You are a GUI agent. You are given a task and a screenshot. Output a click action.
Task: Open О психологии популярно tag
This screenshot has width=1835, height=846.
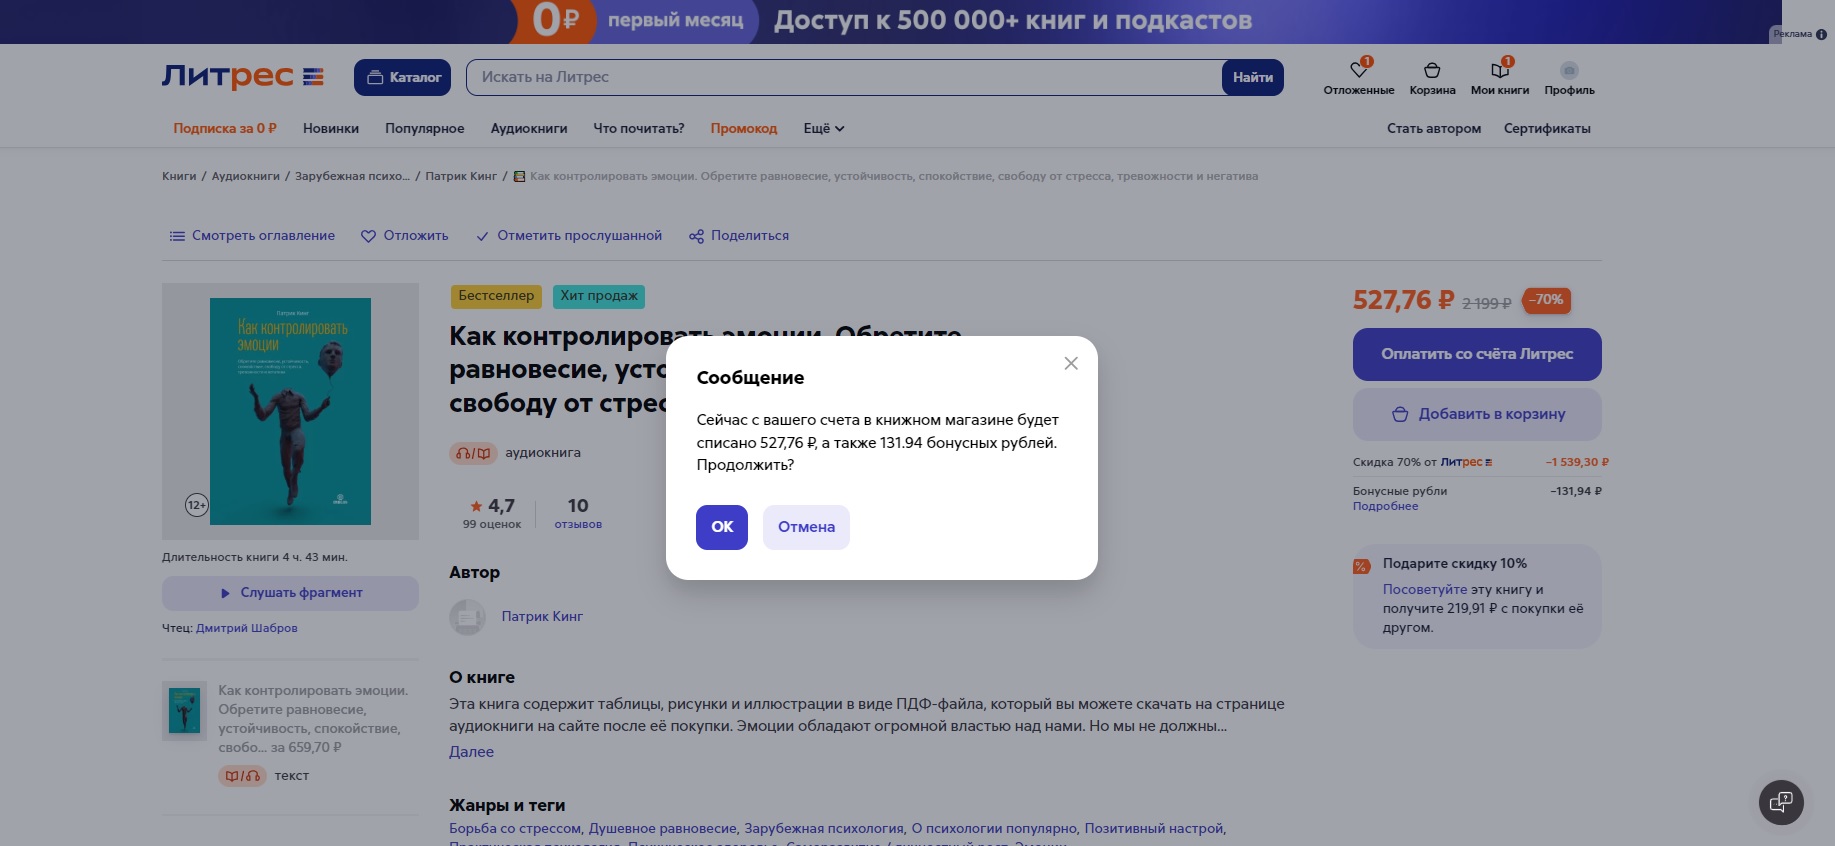click(994, 829)
